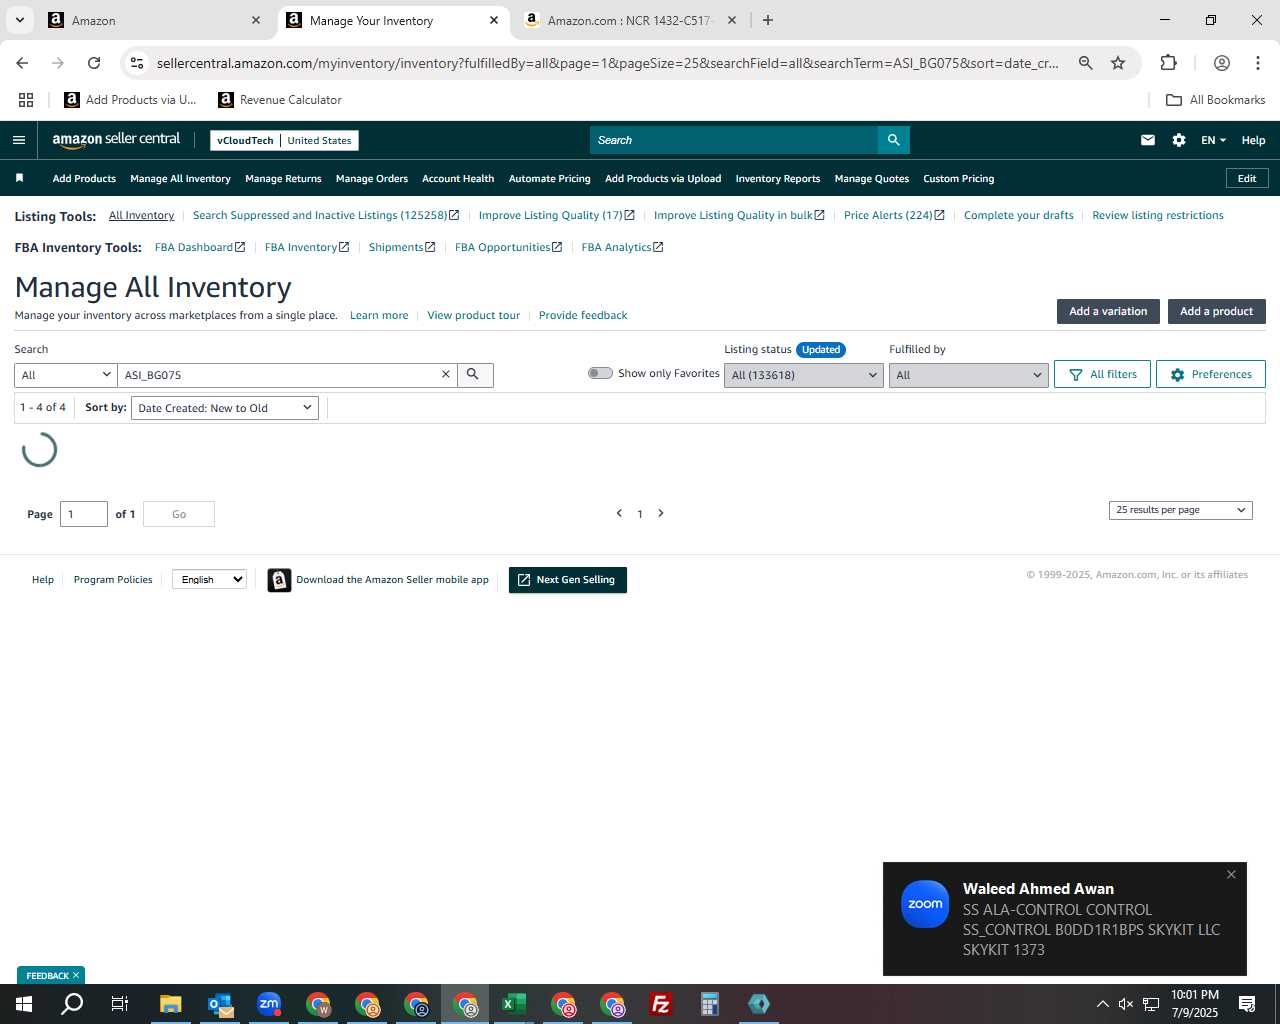1280x1024 pixels.
Task: Open Account Health in the nav bar
Action: [458, 179]
